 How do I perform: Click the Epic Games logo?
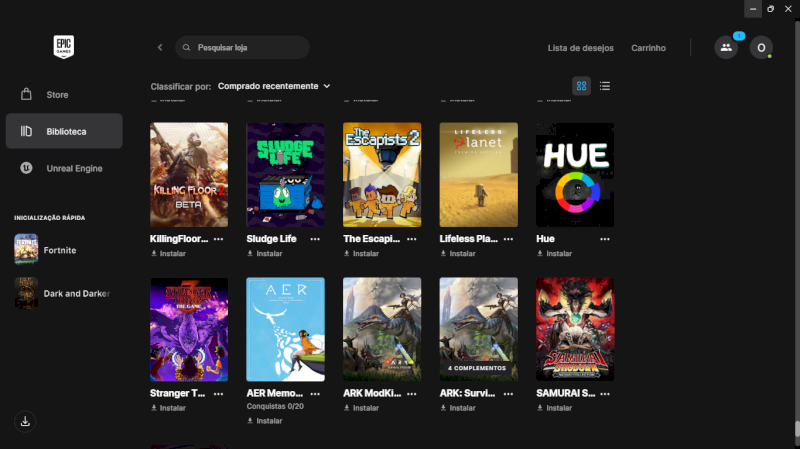[64, 47]
